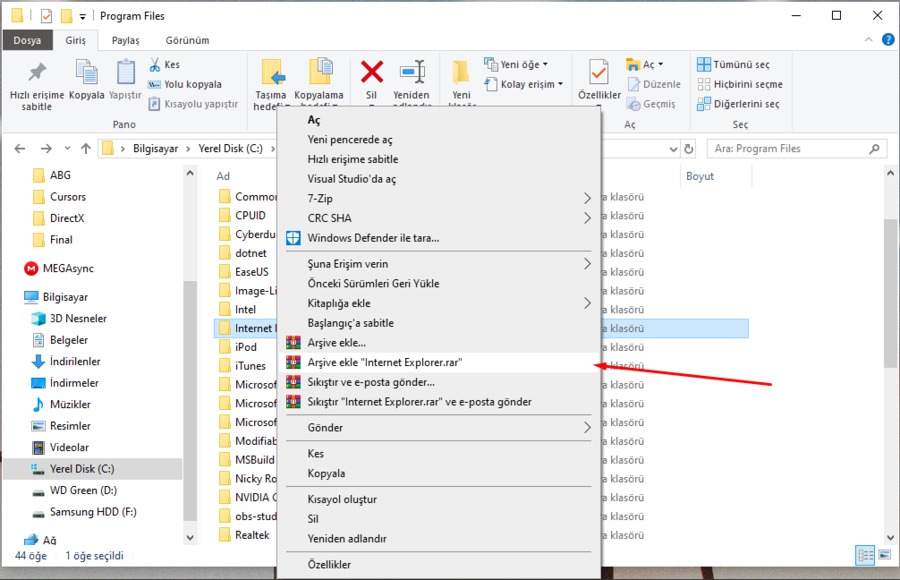This screenshot has height=580, width=900.
Task: Open the Dosya file tab
Action: (28, 40)
